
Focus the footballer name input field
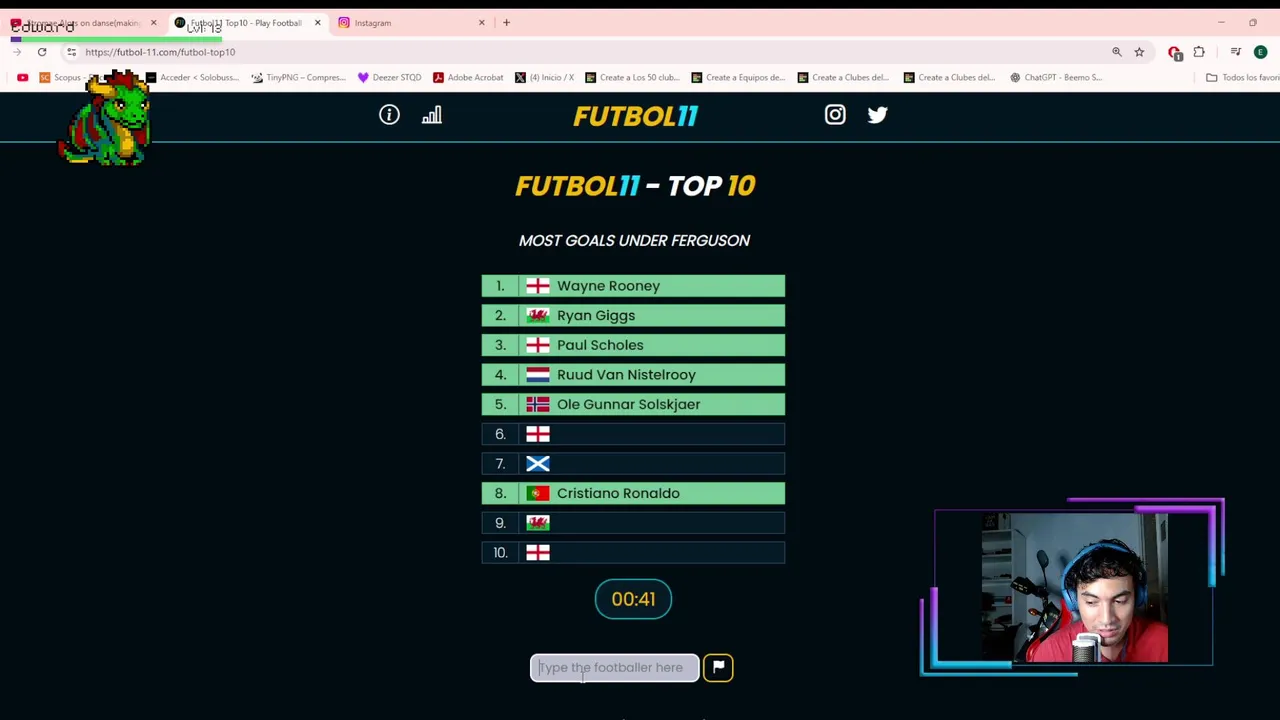point(614,667)
